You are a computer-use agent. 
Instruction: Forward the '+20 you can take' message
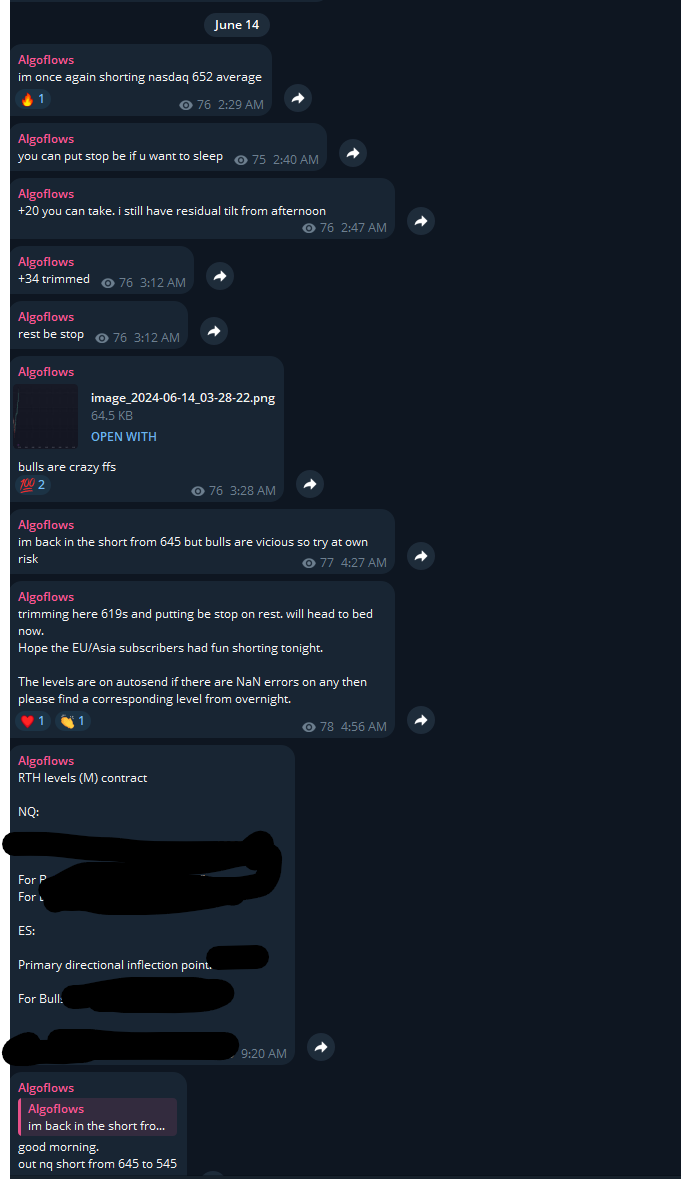[421, 221]
